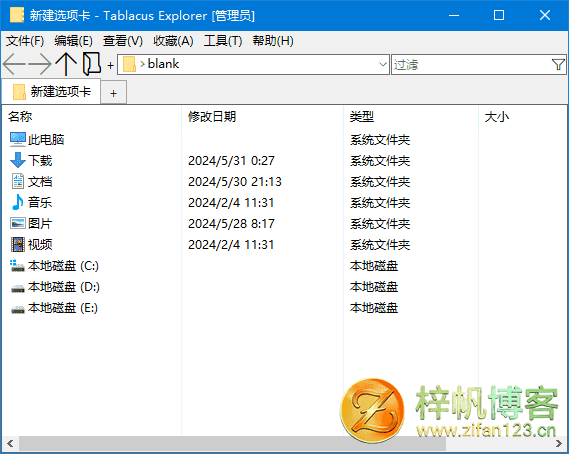Click the filter funnel icon

click(558, 65)
